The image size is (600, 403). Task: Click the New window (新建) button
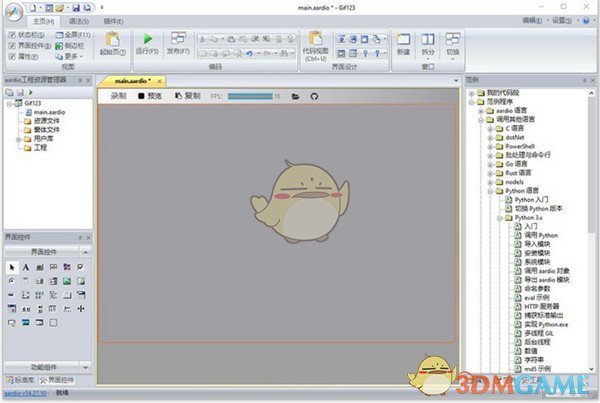pyautogui.click(x=403, y=44)
